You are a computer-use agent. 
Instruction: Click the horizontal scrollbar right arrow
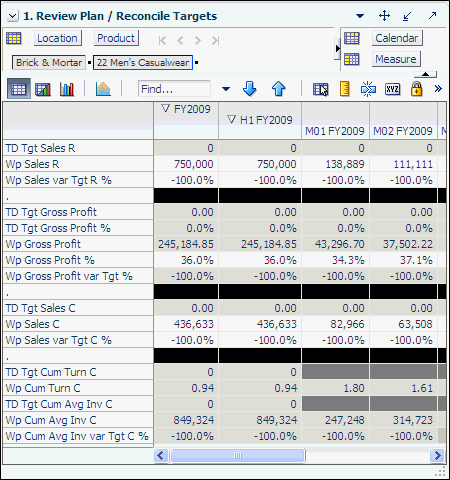(x=437, y=455)
